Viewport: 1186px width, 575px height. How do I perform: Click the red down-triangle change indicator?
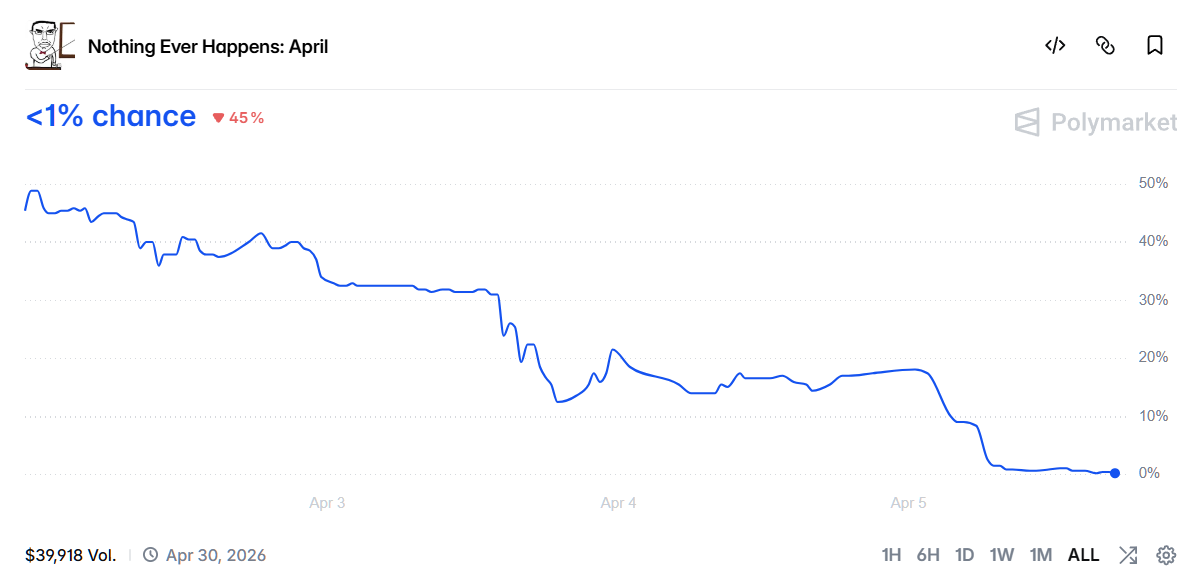pos(218,118)
